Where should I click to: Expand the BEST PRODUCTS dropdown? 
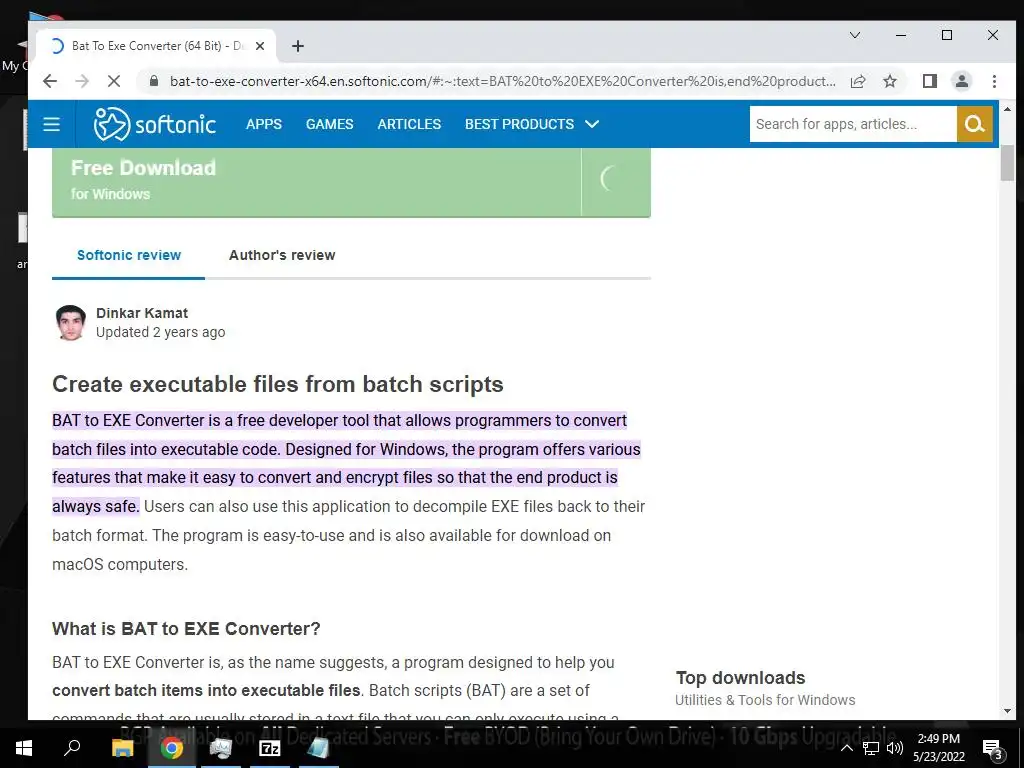532,124
